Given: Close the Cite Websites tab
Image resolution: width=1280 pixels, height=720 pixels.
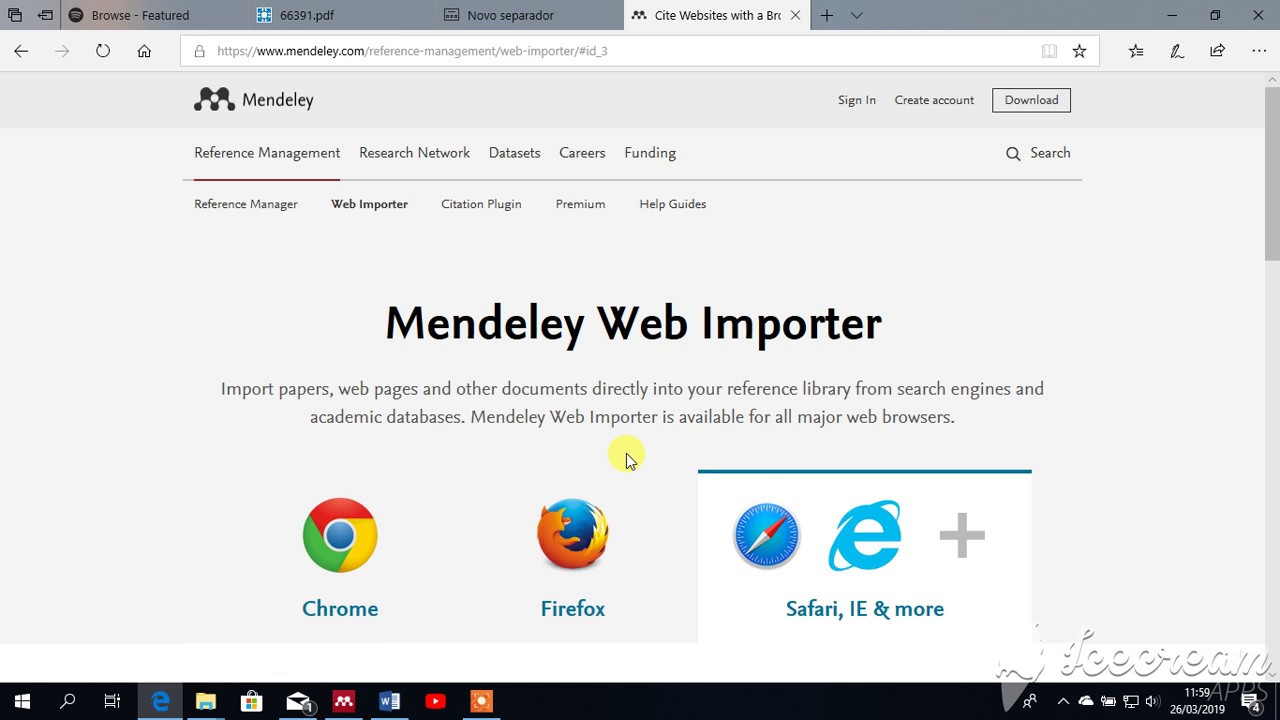Looking at the screenshot, I should [x=795, y=15].
